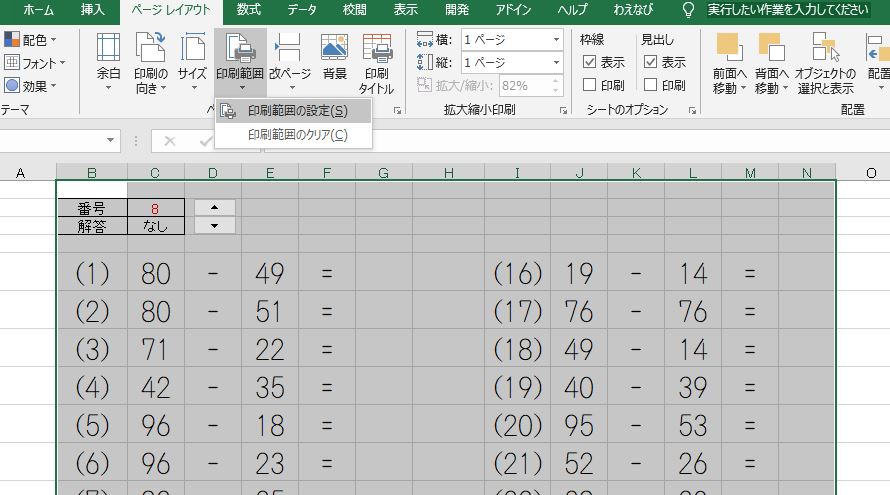Toggle 枠線 表示 gridlines view checkbox
Image resolution: width=890 pixels, height=495 pixels.
point(590,62)
